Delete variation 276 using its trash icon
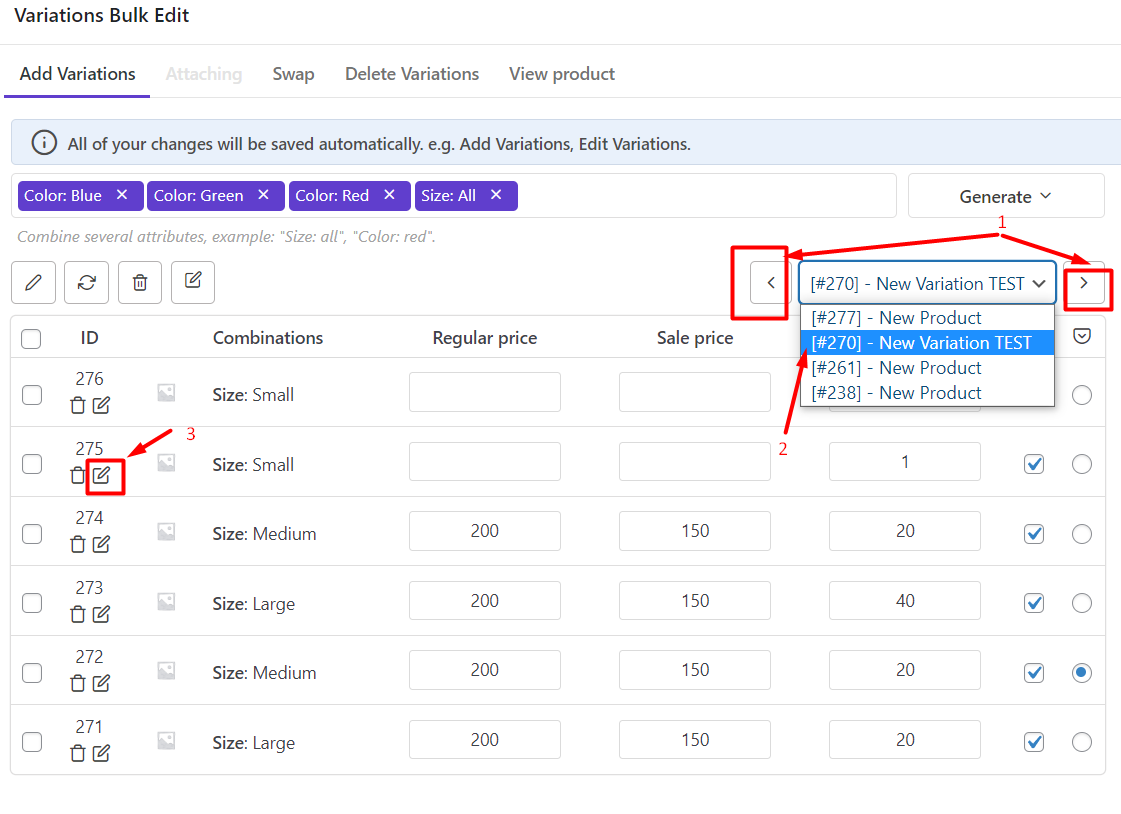 [x=78, y=405]
